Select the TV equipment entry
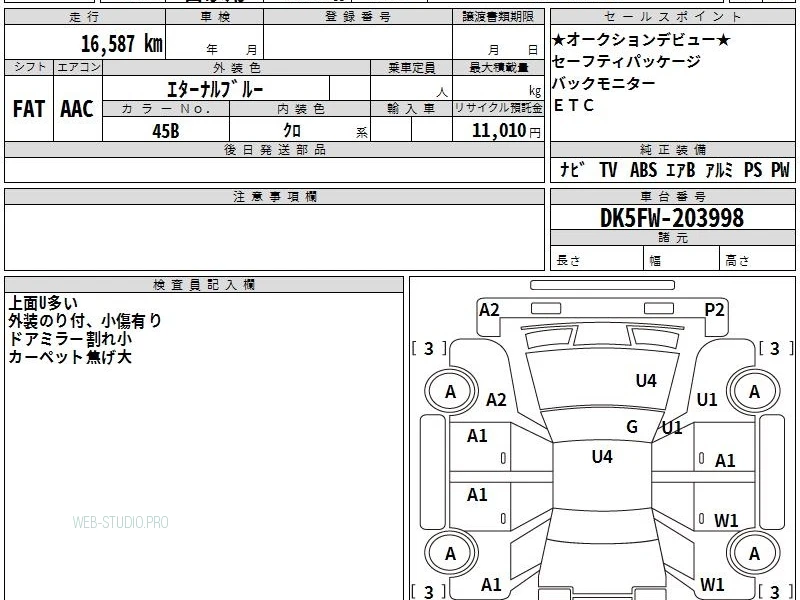This screenshot has height=600, width=800. (608, 169)
